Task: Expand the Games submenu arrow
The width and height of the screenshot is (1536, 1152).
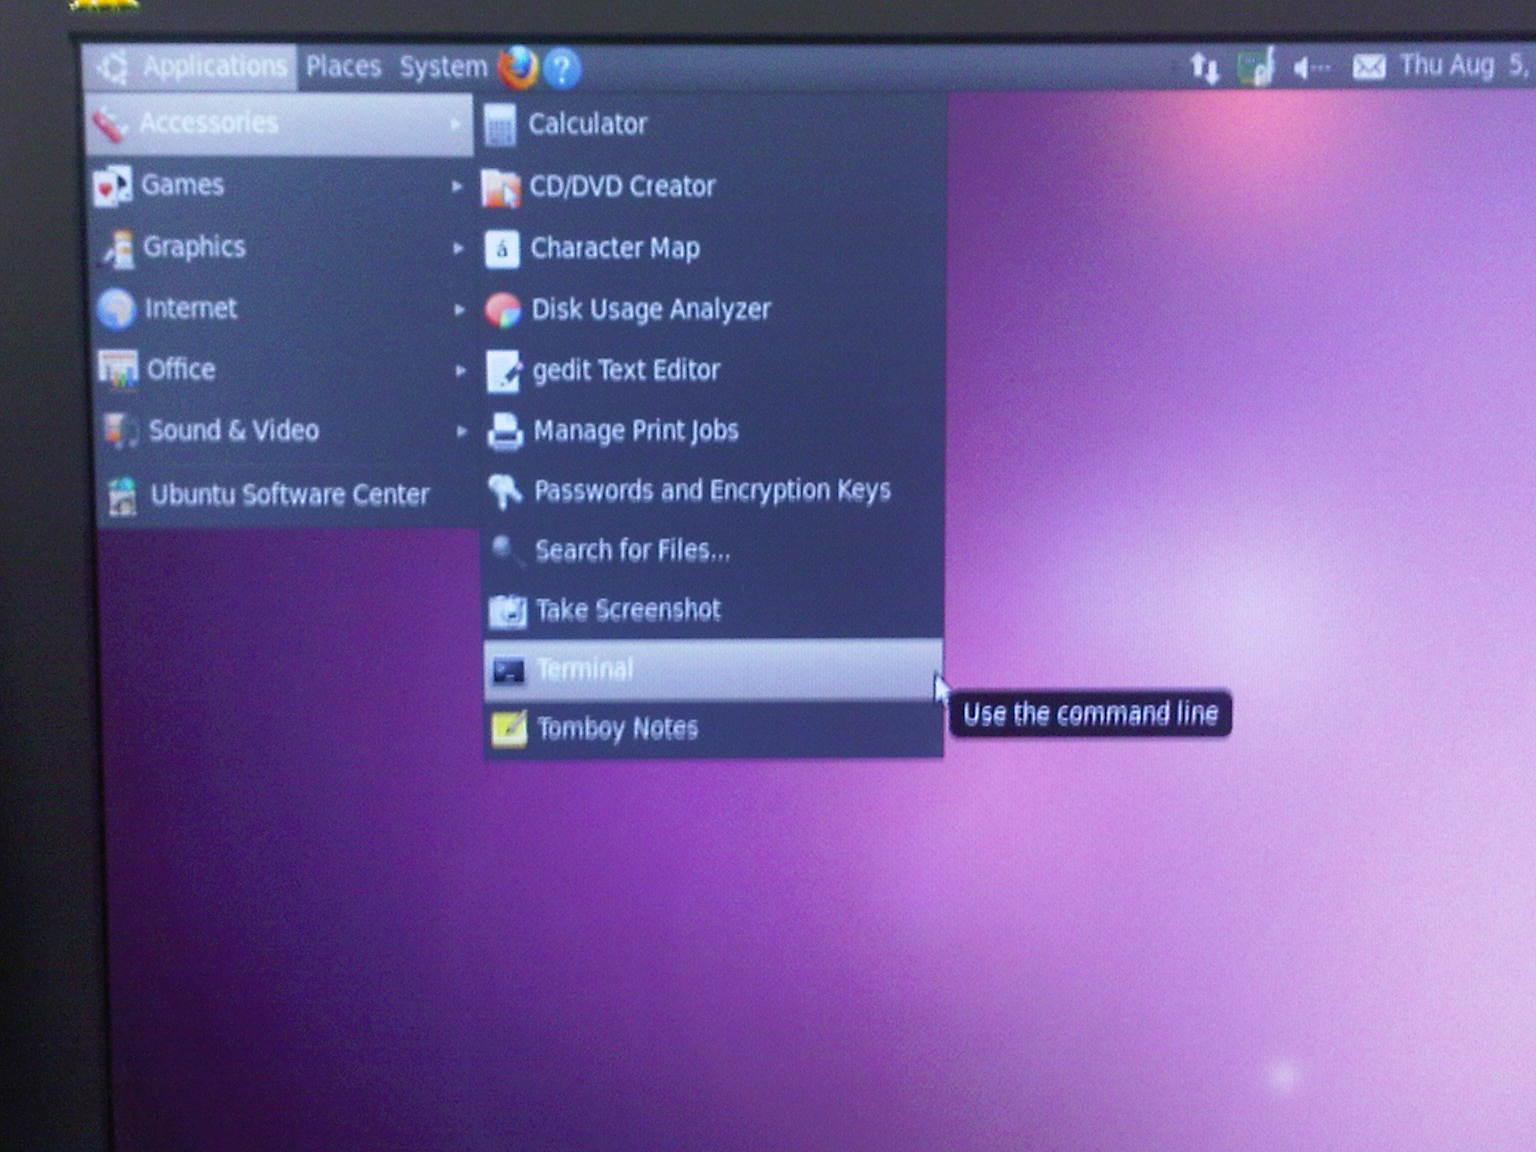Action: (457, 186)
